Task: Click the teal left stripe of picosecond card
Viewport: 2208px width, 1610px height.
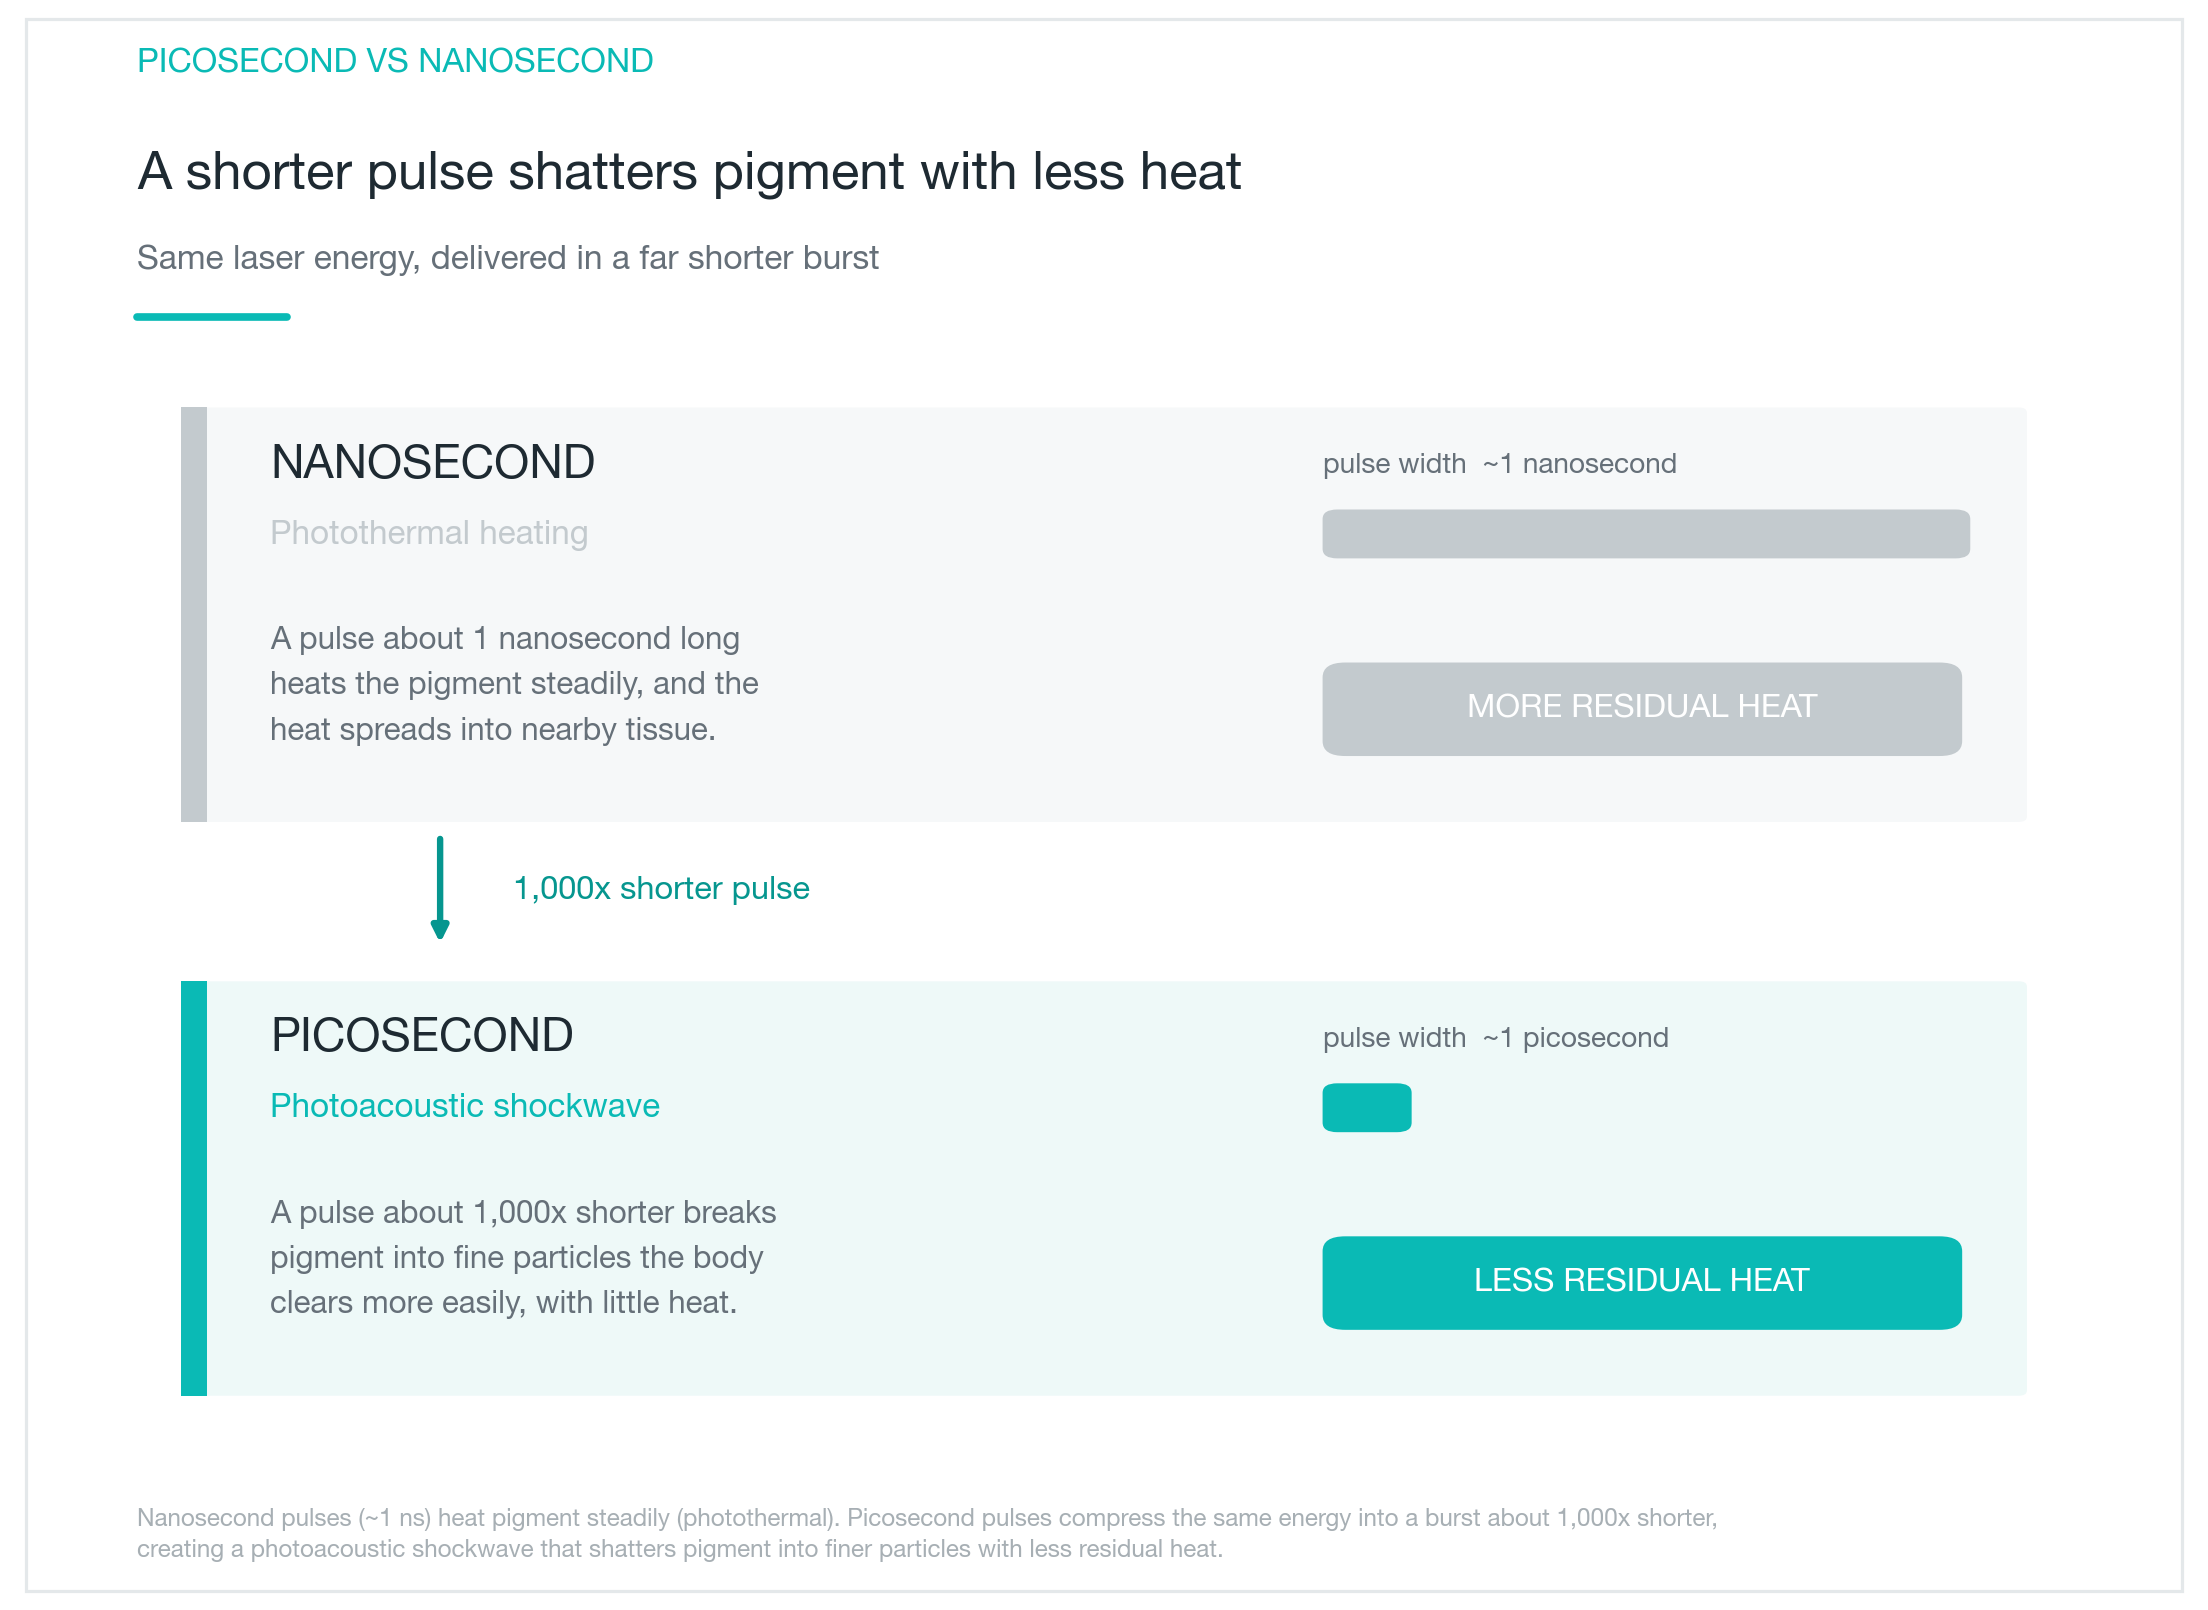Action: 194,1188
